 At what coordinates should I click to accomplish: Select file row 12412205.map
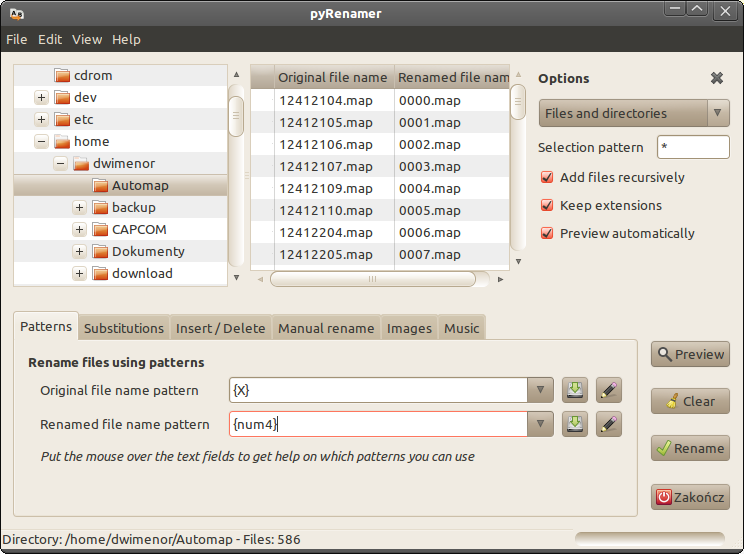click(x=380, y=255)
